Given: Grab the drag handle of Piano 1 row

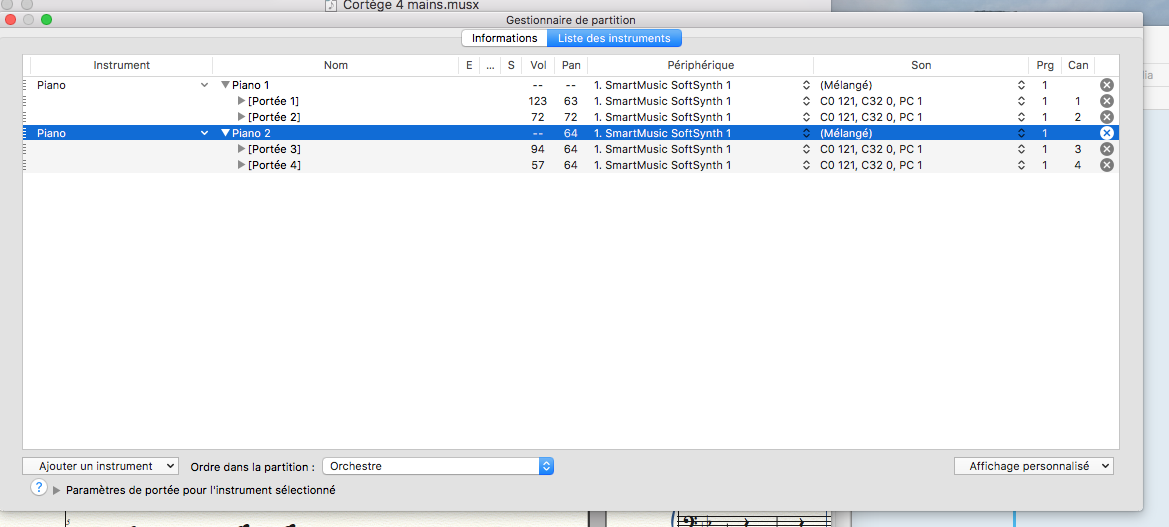Looking at the screenshot, I should [26, 85].
